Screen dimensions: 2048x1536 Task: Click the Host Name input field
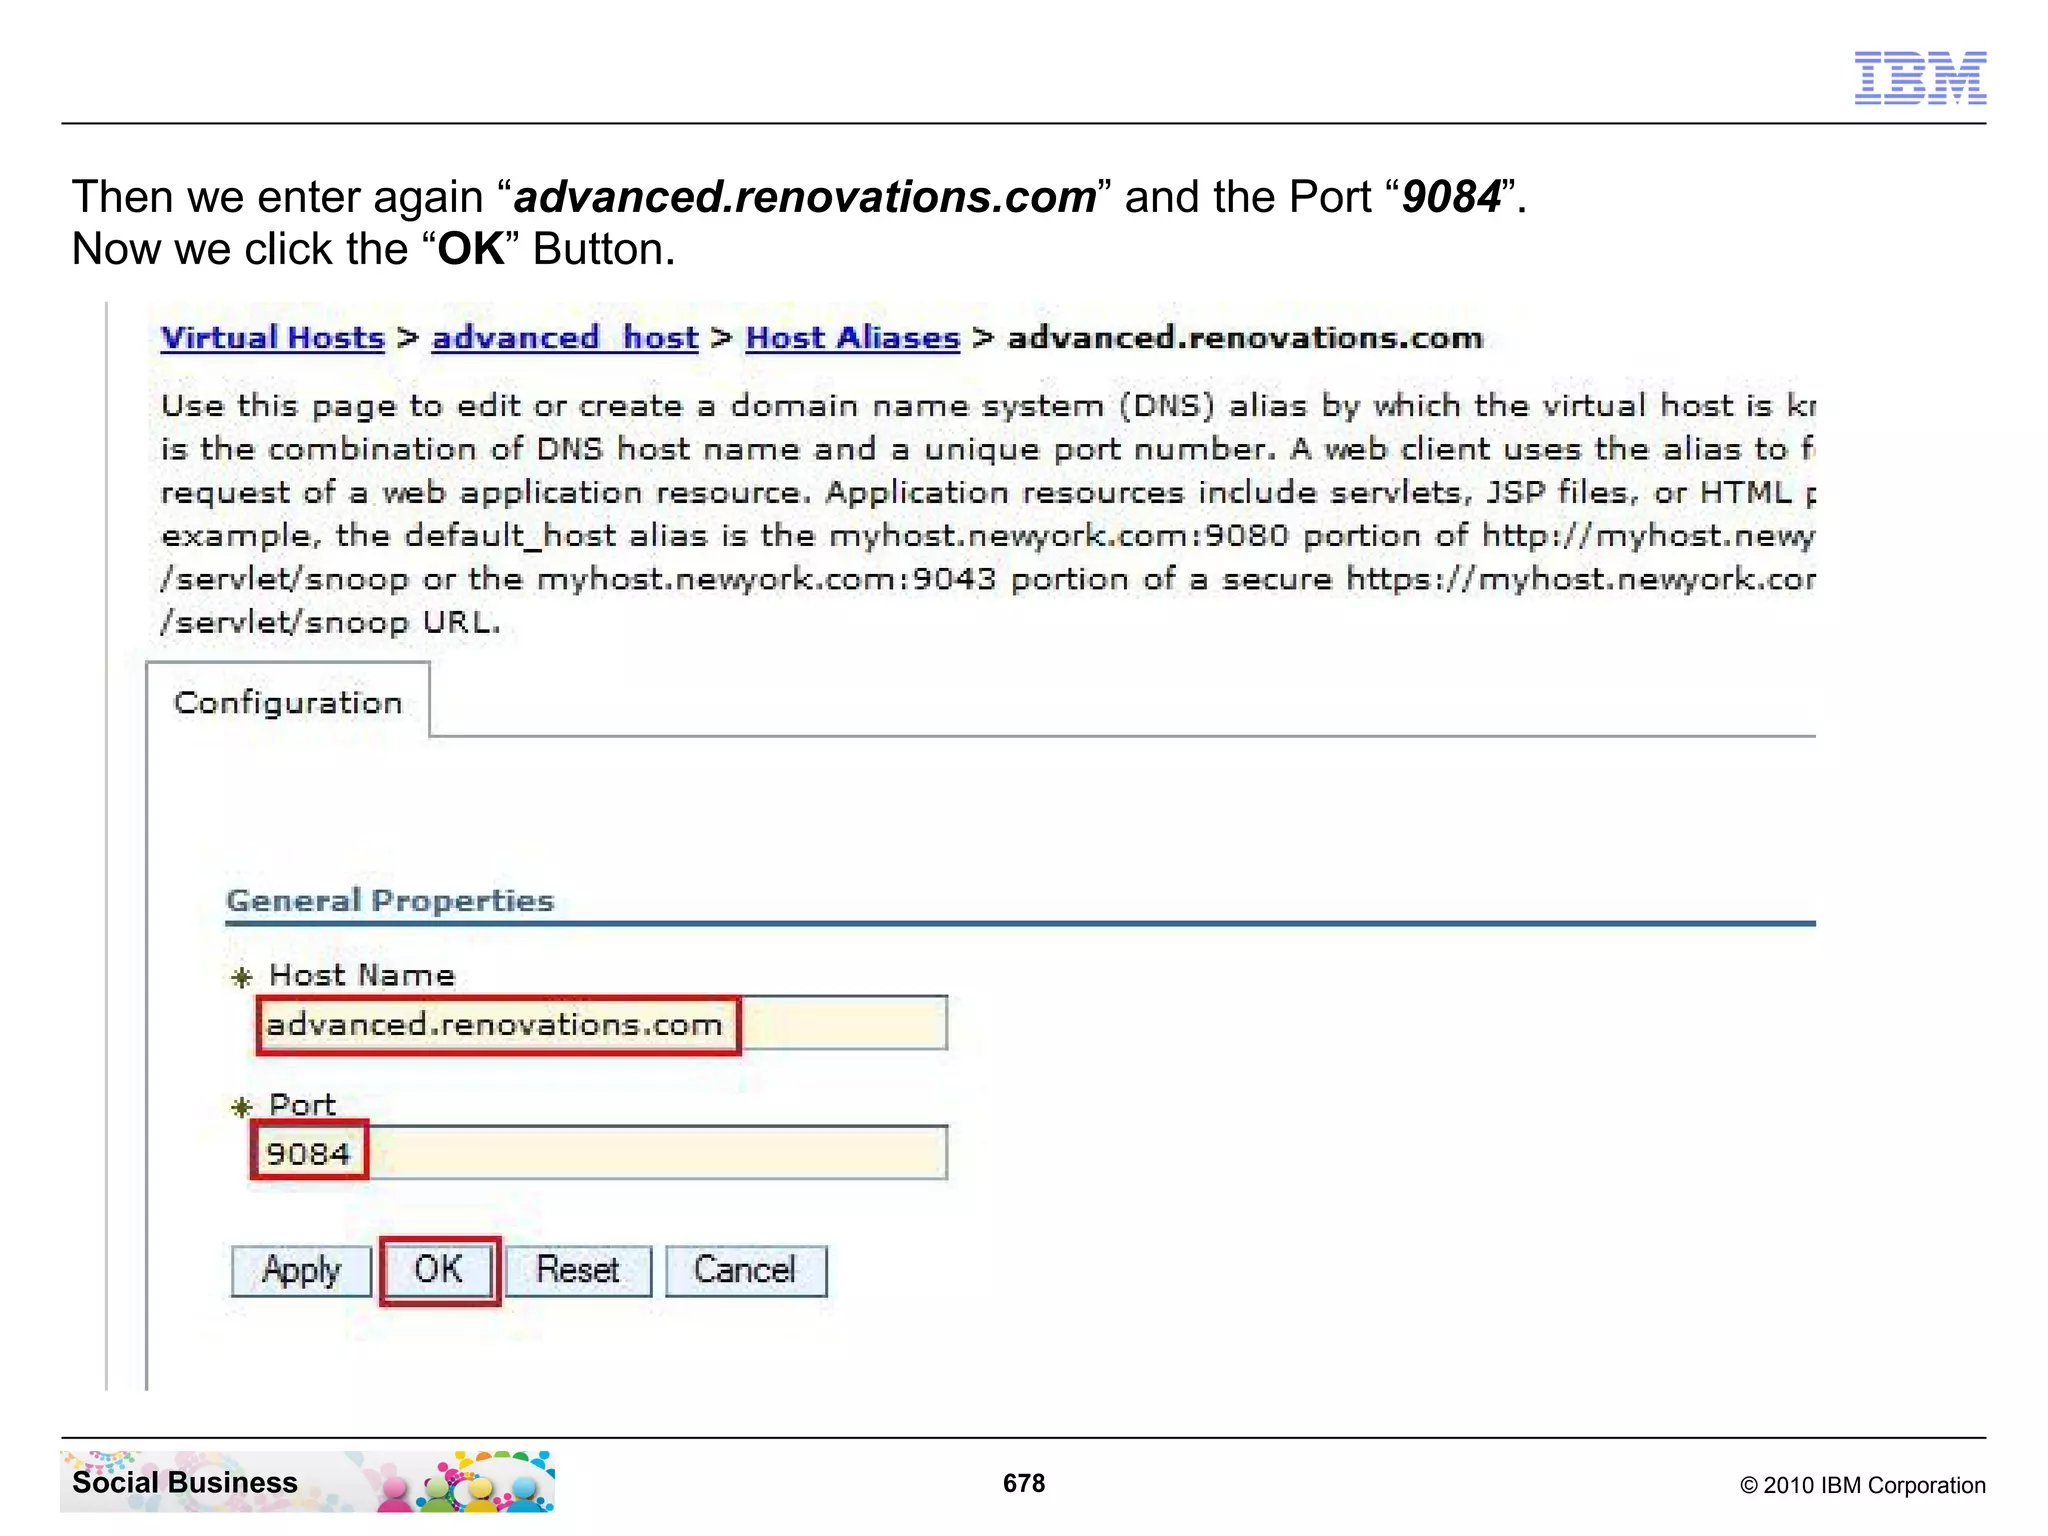coord(602,1024)
